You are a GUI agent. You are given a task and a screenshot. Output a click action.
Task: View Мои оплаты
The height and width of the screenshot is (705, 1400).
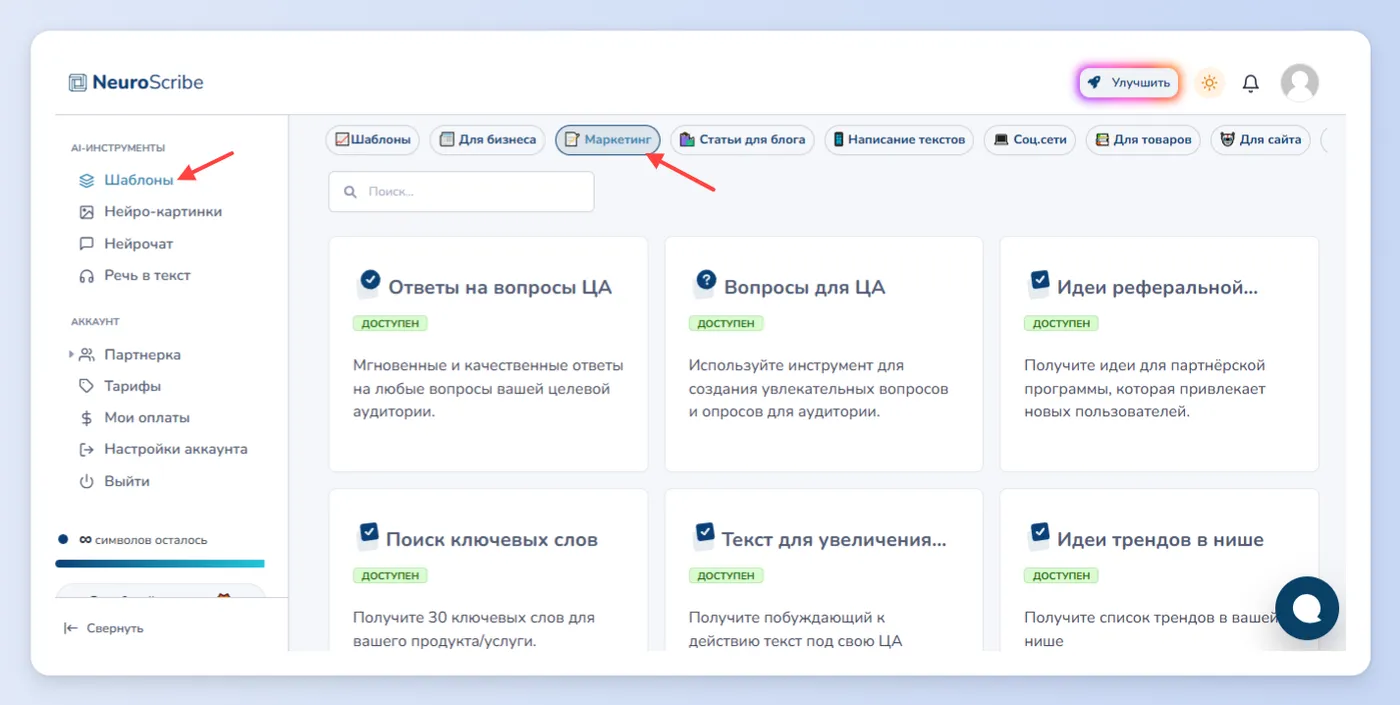[134, 418]
